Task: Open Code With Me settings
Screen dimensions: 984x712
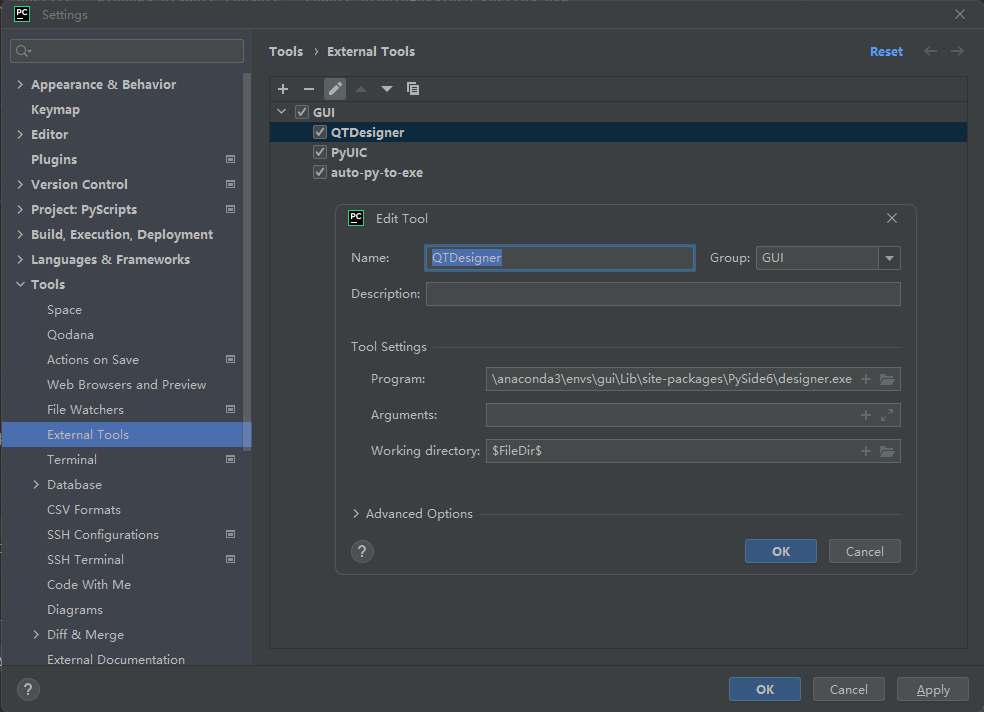Action: point(89,585)
